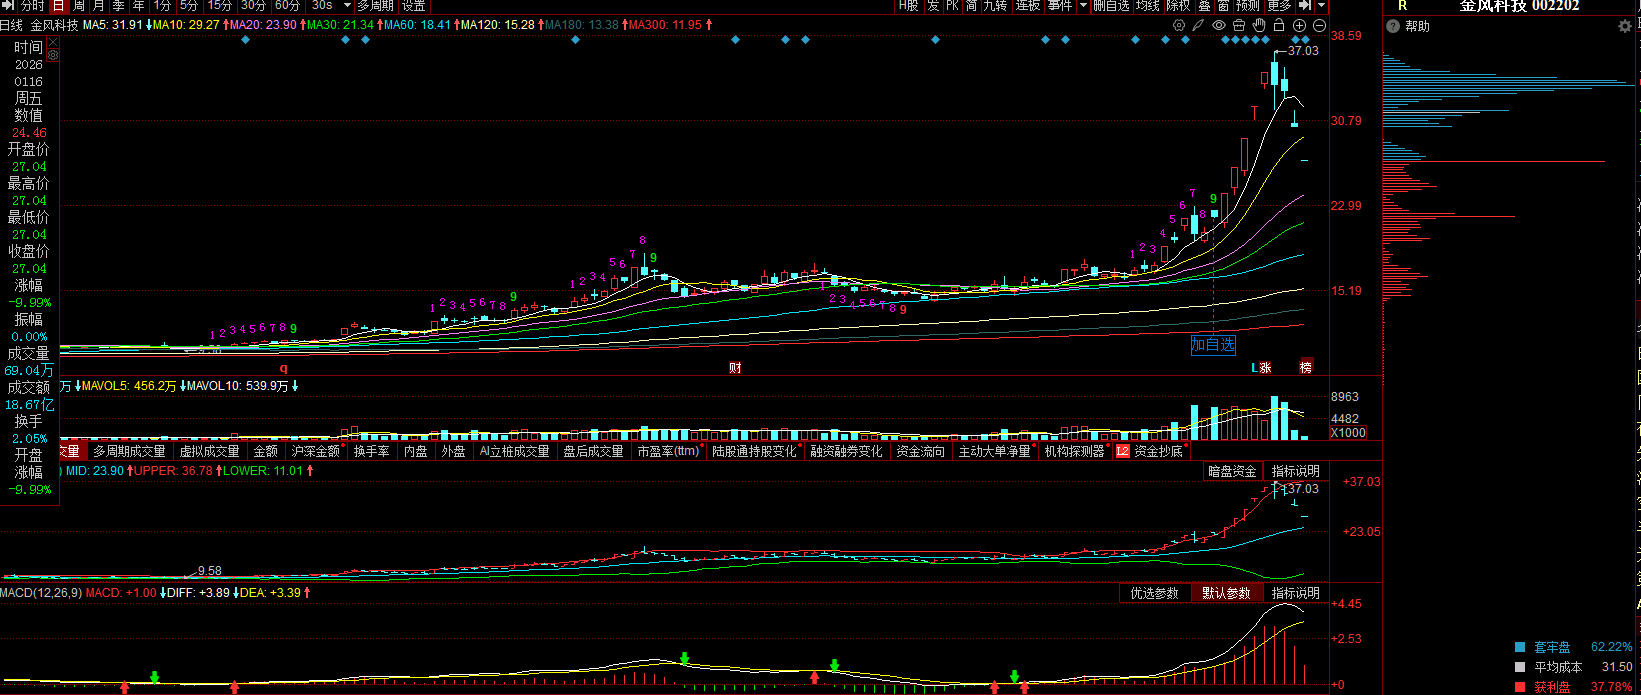The width and height of the screenshot is (1641, 695).
Task: Select the 虚拟成交量 indicator tab
Action: point(210,452)
